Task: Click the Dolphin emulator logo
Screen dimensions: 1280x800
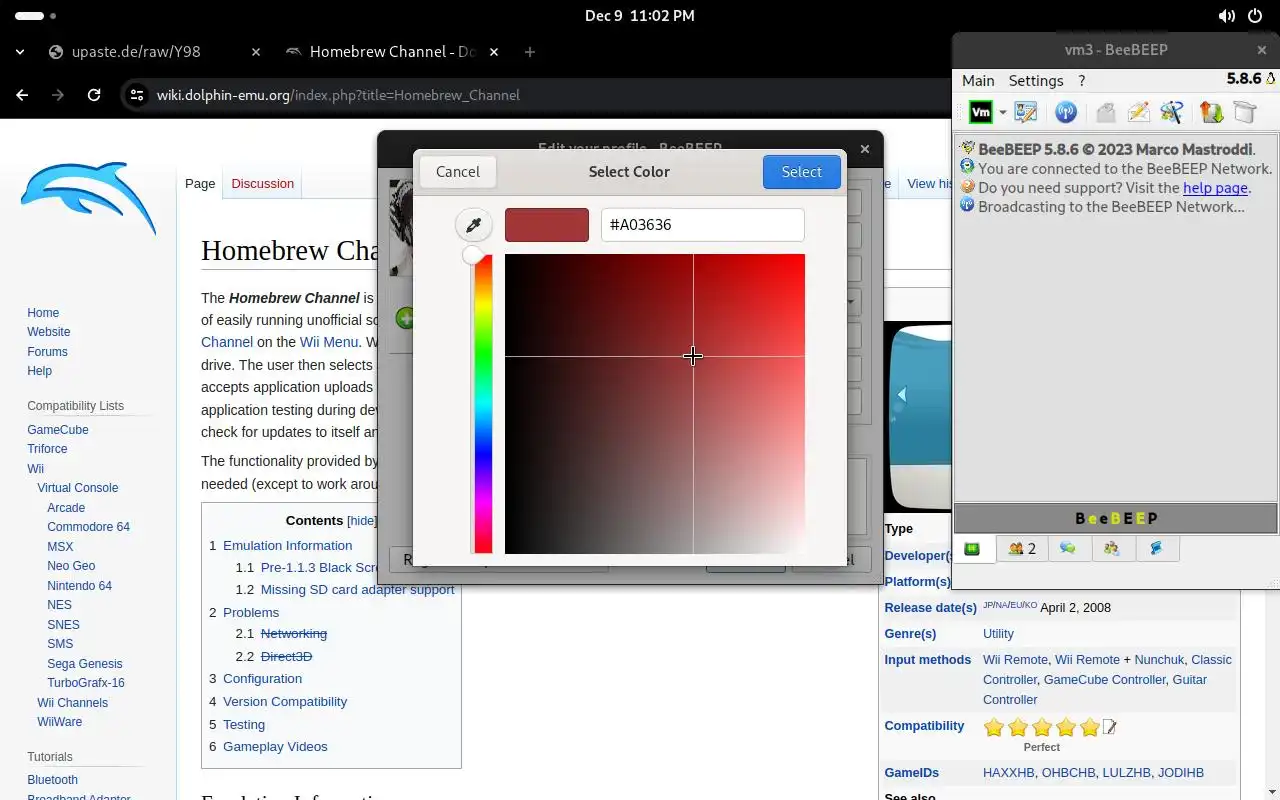Action: [88, 198]
